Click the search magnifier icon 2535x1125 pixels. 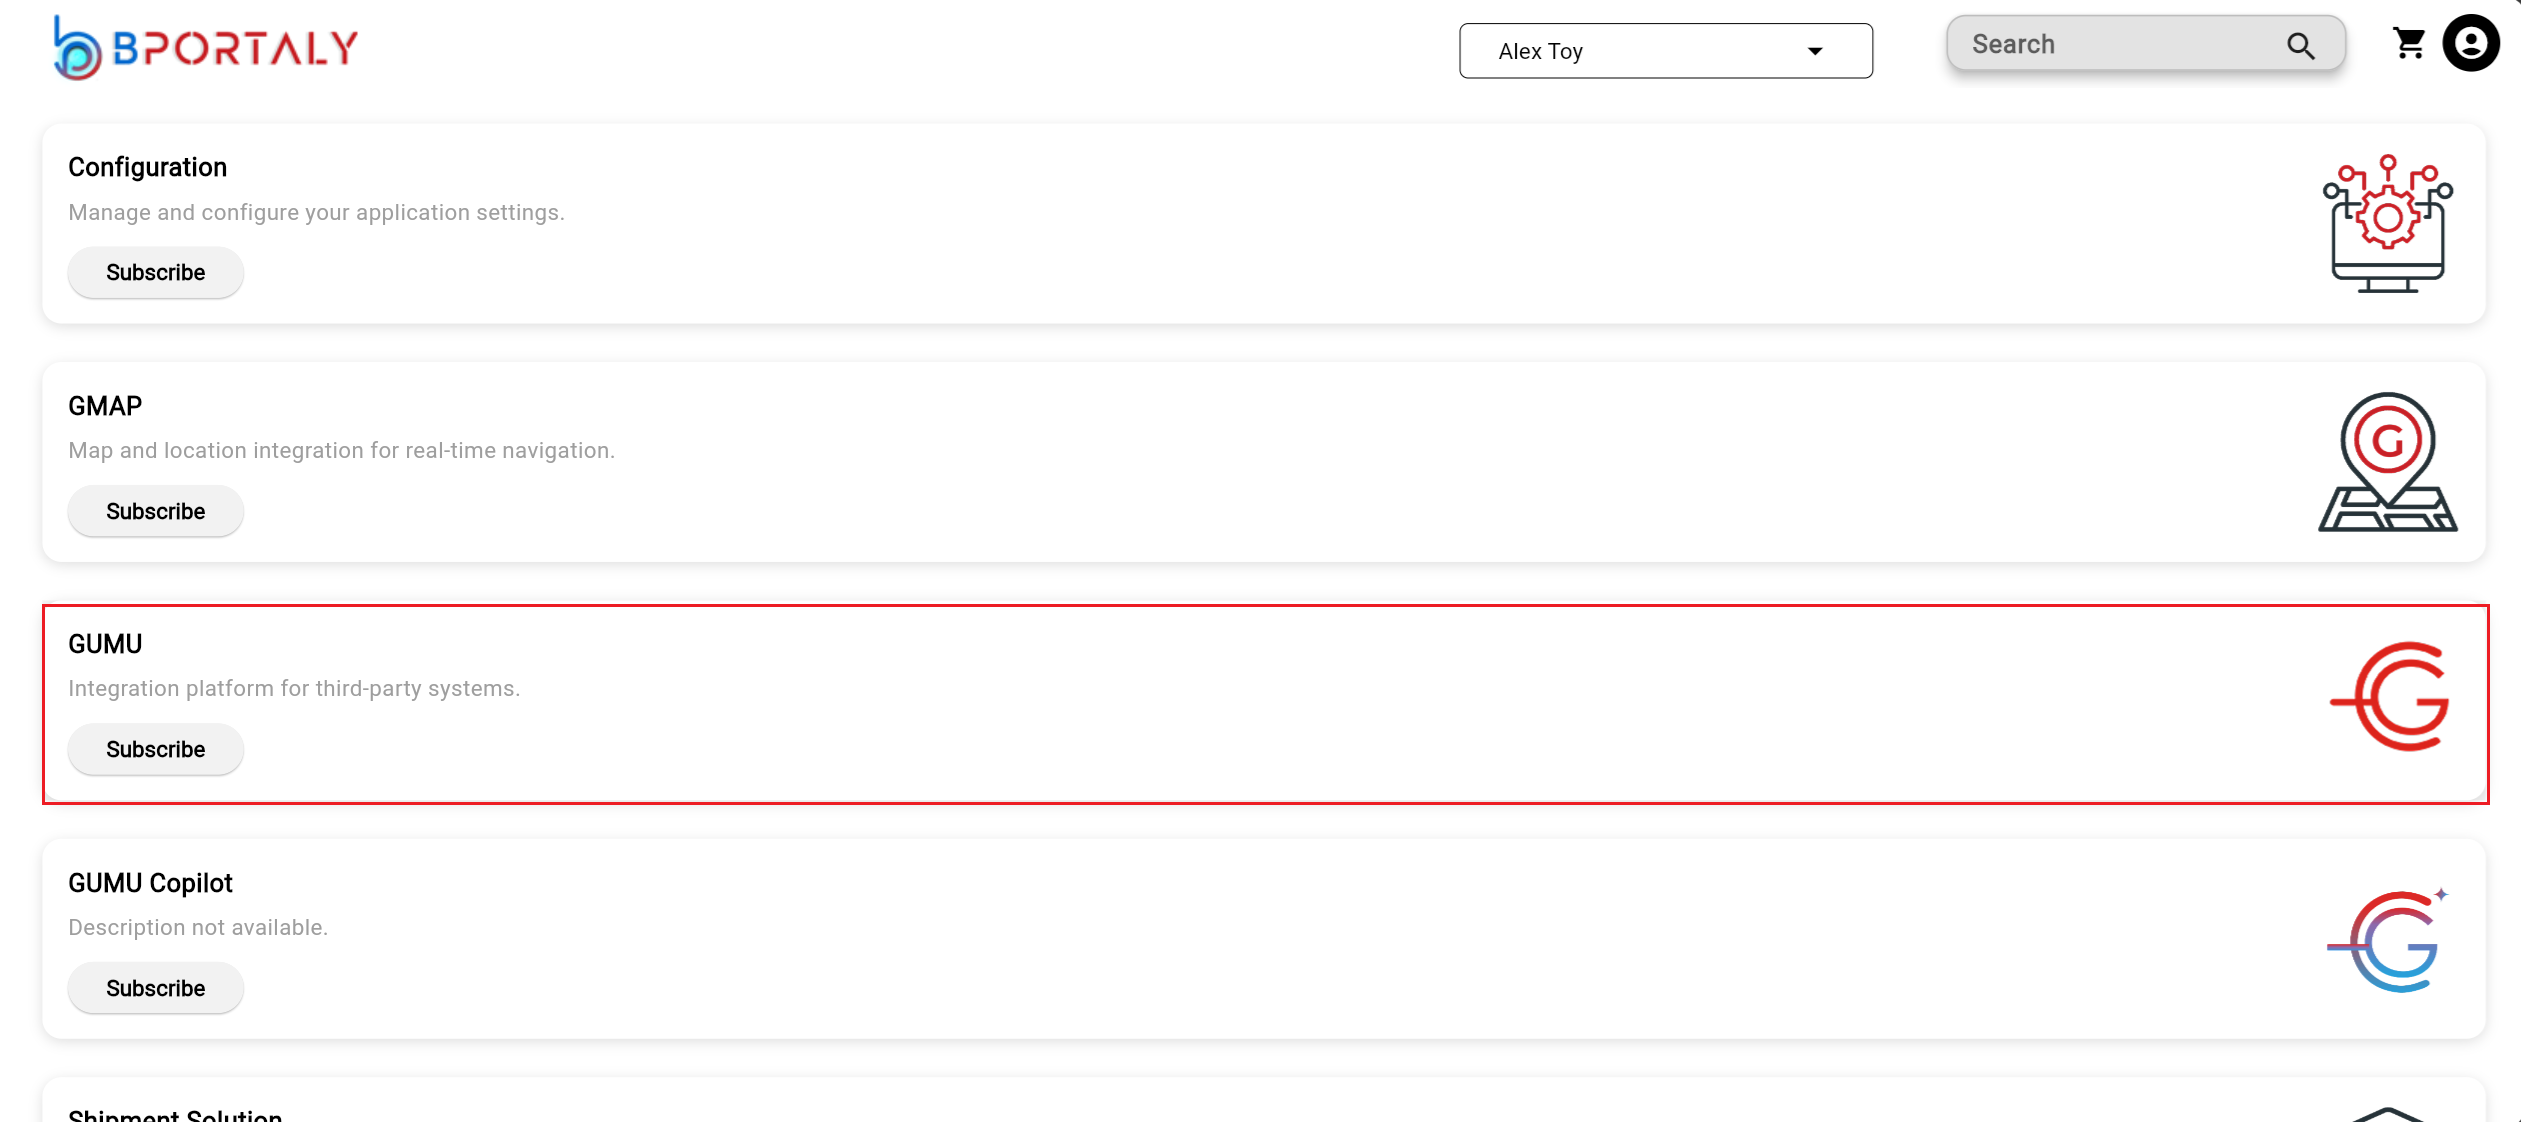[x=2300, y=46]
